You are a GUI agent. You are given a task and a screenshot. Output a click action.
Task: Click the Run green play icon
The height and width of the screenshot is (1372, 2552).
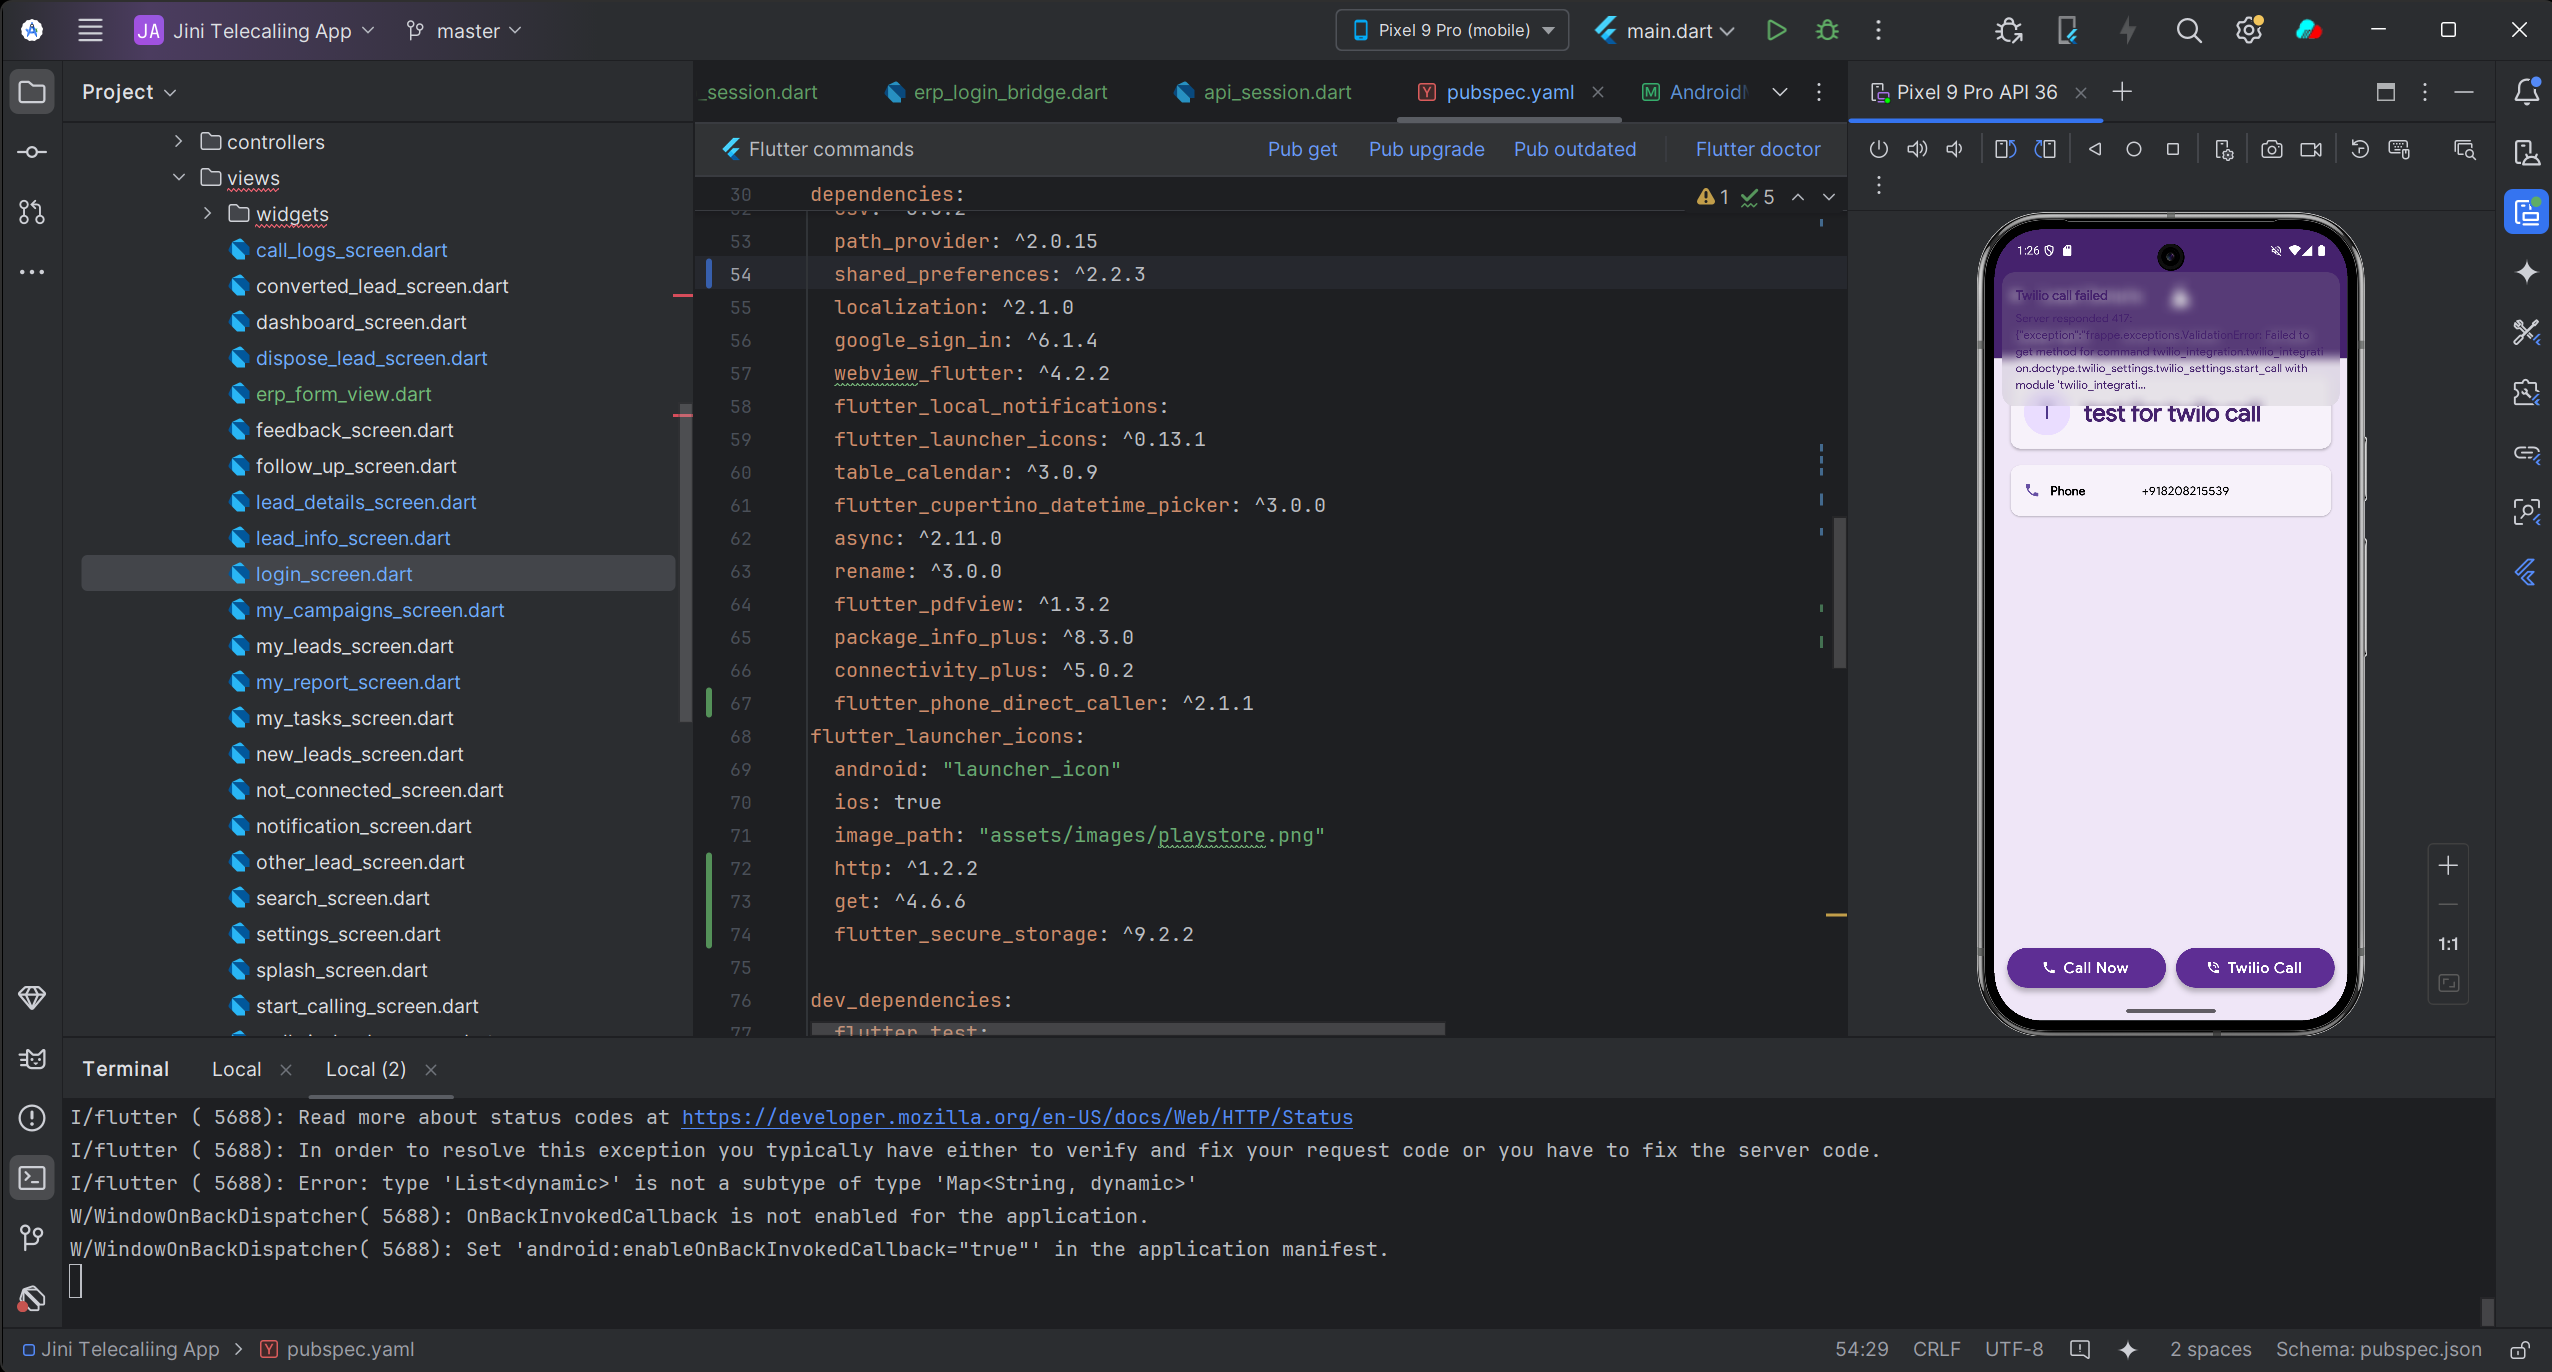pyautogui.click(x=1776, y=30)
